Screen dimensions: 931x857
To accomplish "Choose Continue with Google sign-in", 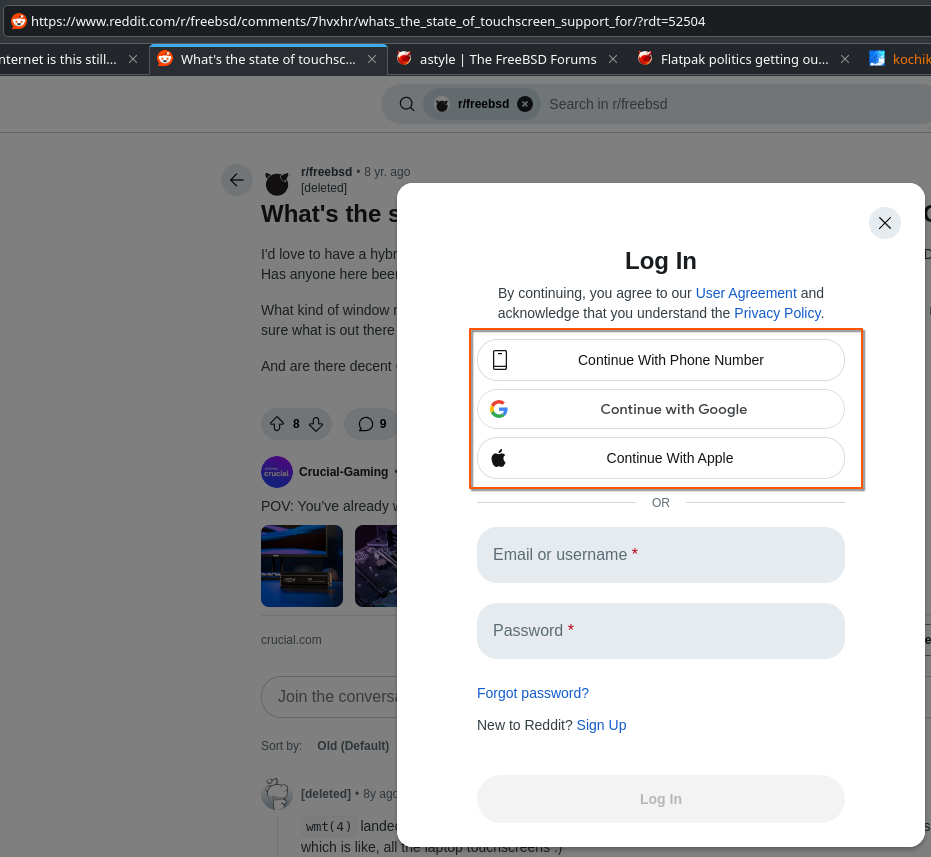I will click(660, 409).
